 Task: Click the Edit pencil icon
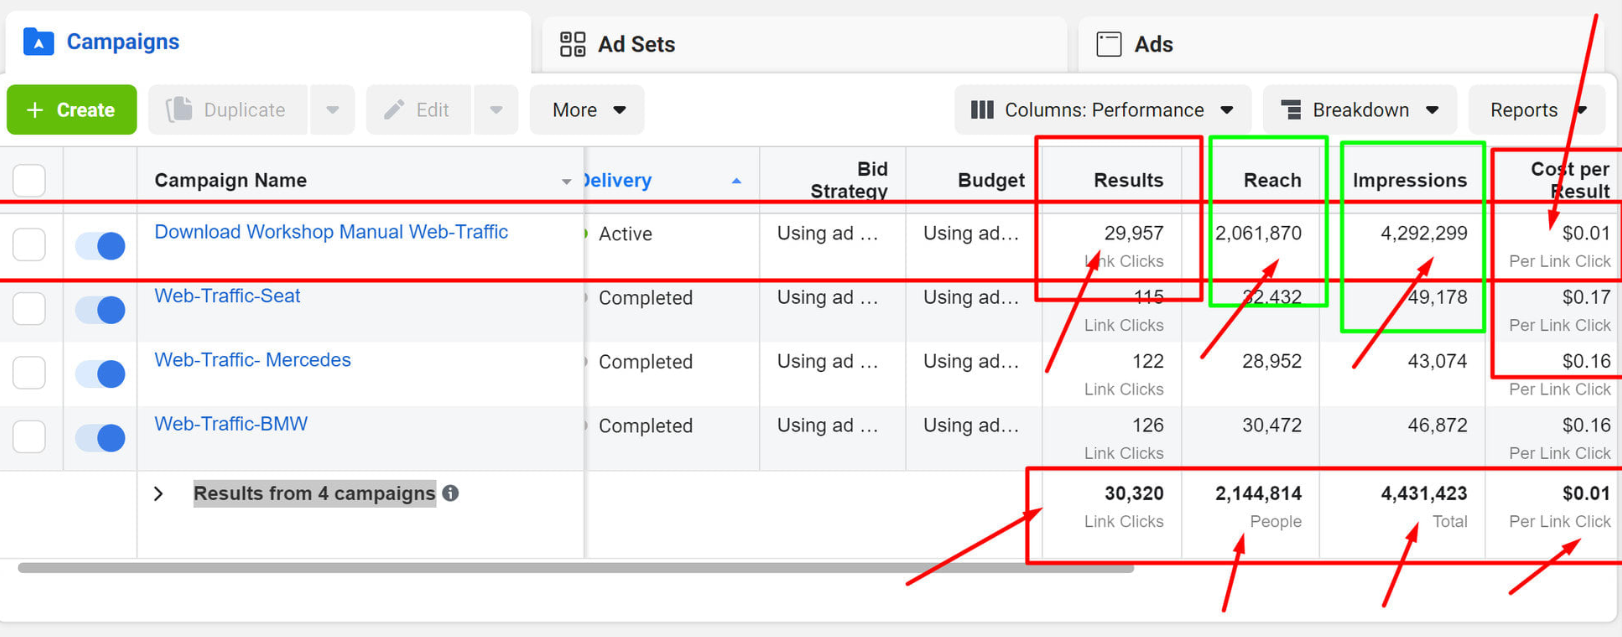[394, 110]
